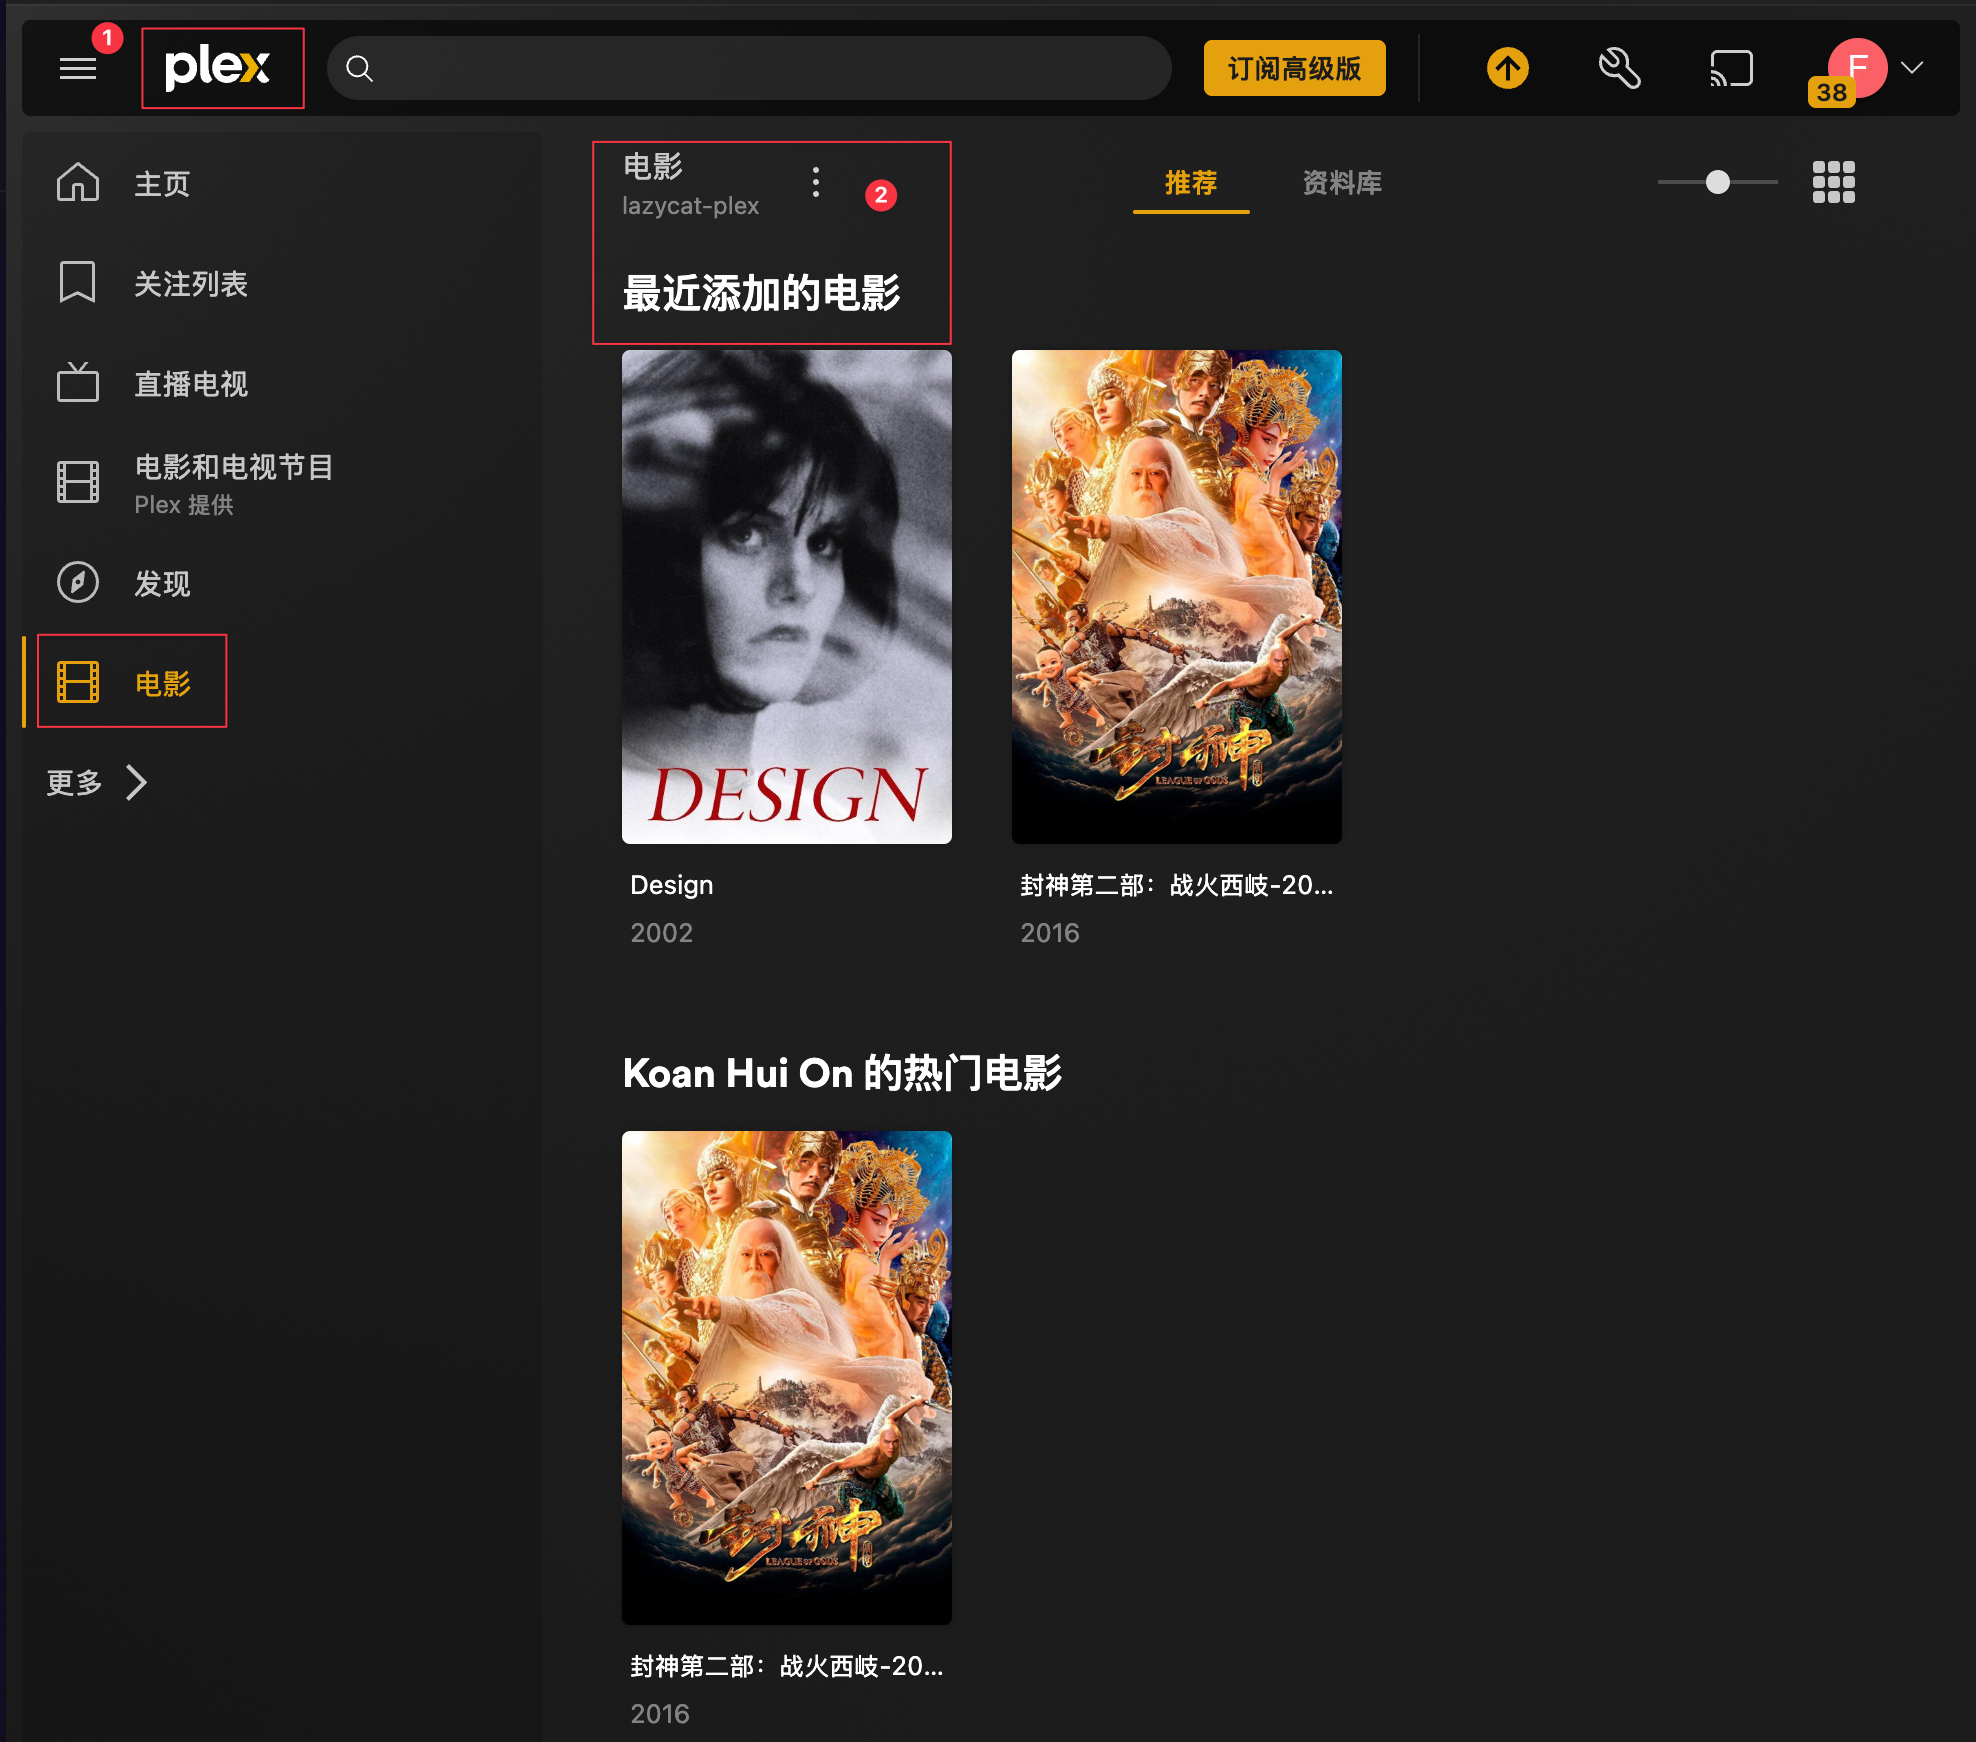Viewport: 1976px width, 1742px height.
Task: Open the F user avatar
Action: point(1857,67)
